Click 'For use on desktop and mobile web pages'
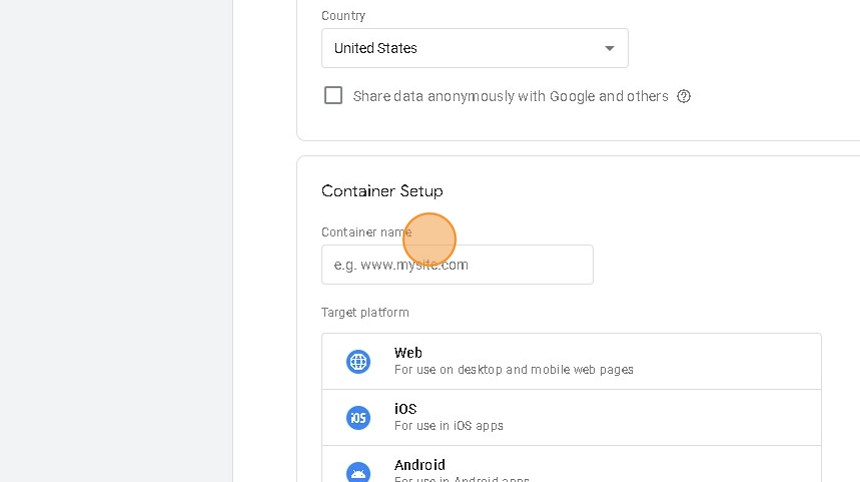Screen dimensions: 860x482 513,370
